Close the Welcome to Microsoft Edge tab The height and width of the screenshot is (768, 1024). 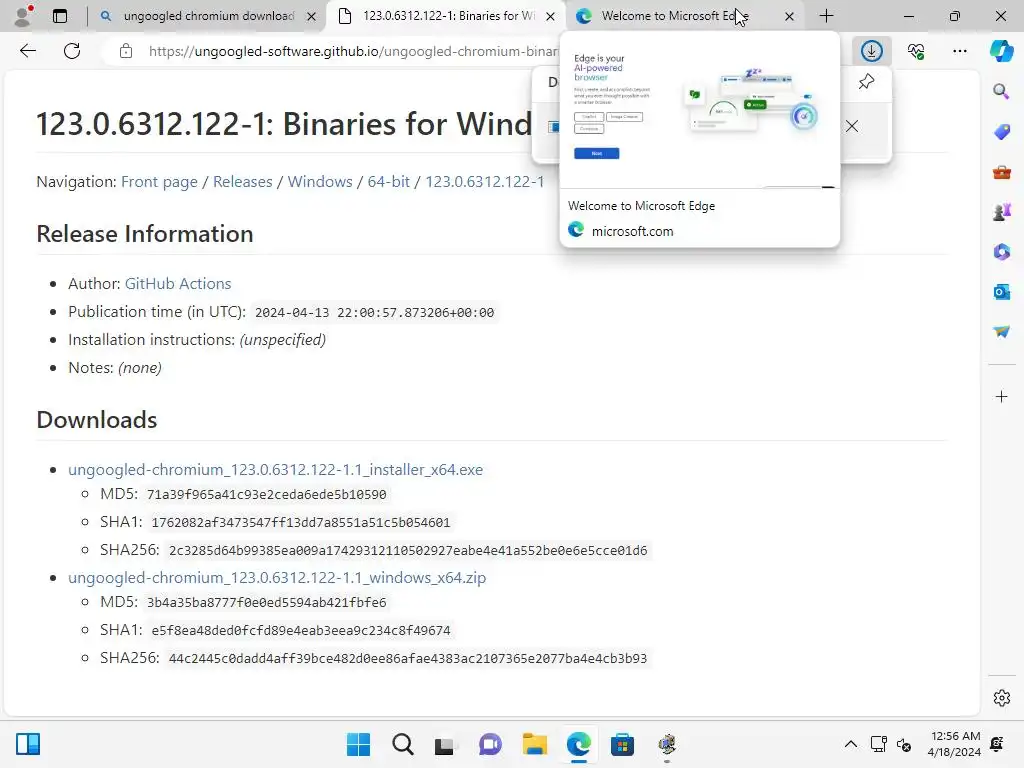tap(789, 16)
